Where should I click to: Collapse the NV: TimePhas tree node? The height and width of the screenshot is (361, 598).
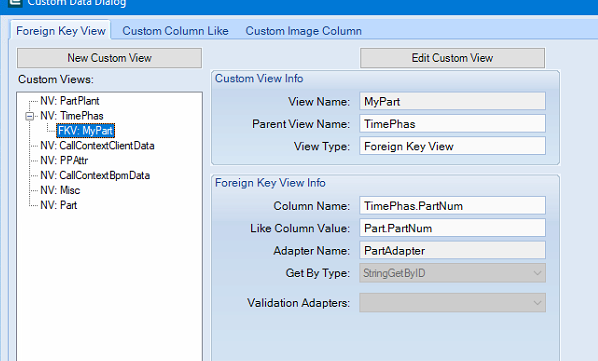tap(29, 116)
